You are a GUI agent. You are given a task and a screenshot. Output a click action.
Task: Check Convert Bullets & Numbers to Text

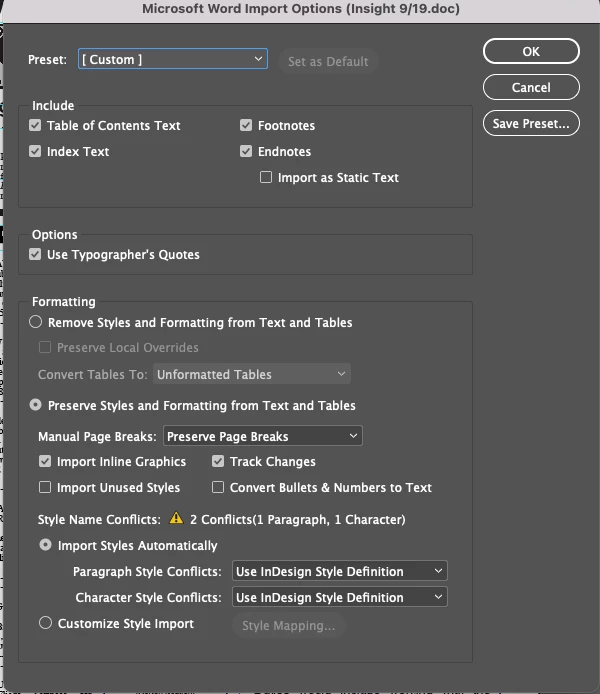point(218,487)
